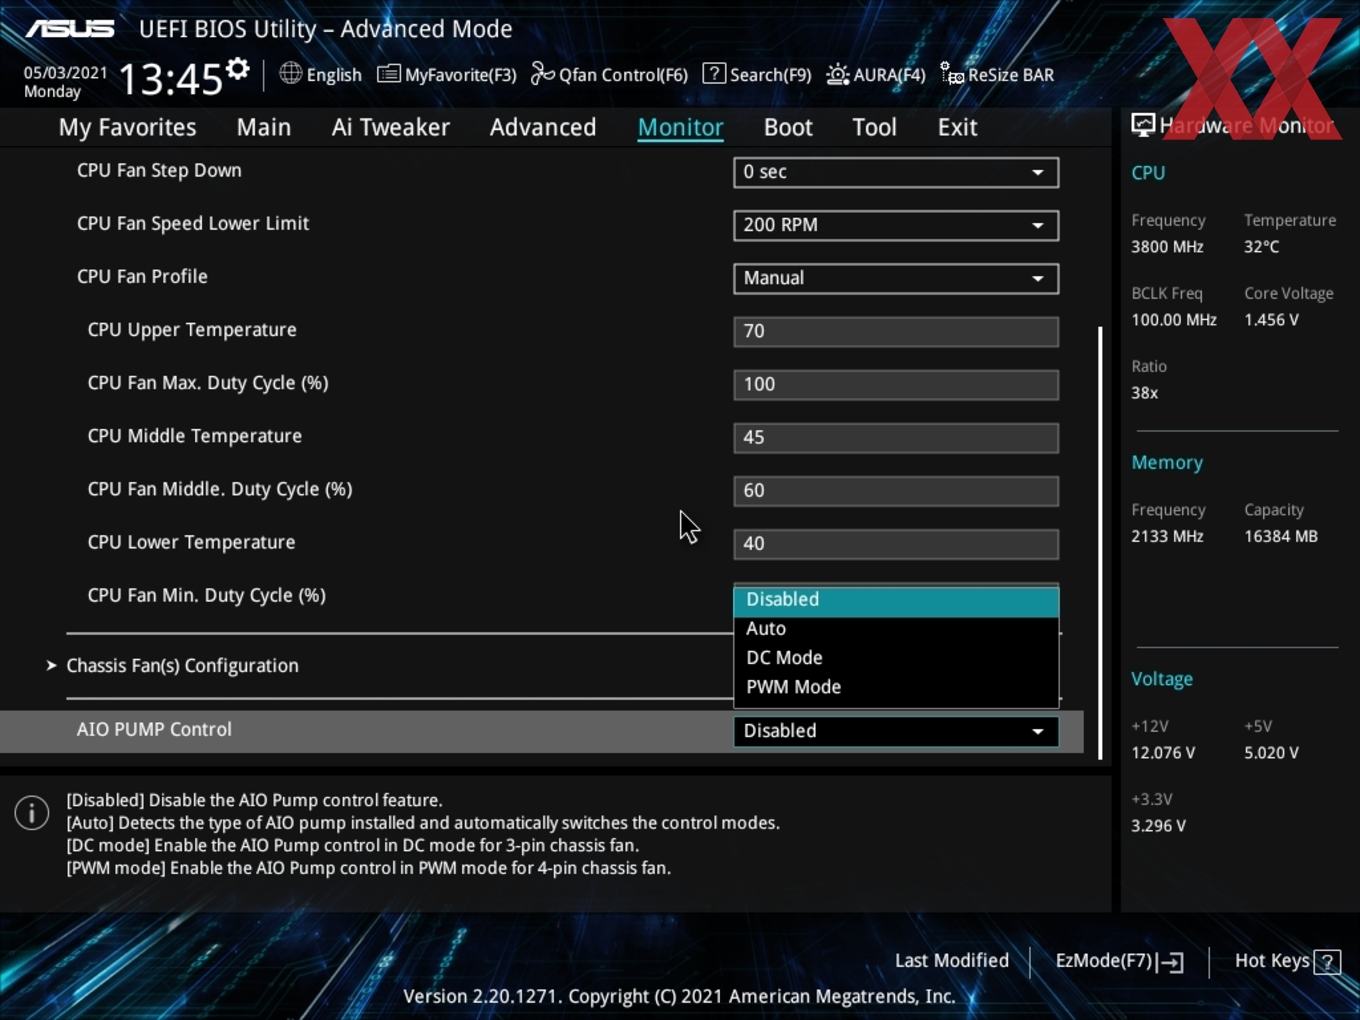Click the CPU Core Voltage 1.456 V value
The image size is (1360, 1020).
(x=1271, y=320)
